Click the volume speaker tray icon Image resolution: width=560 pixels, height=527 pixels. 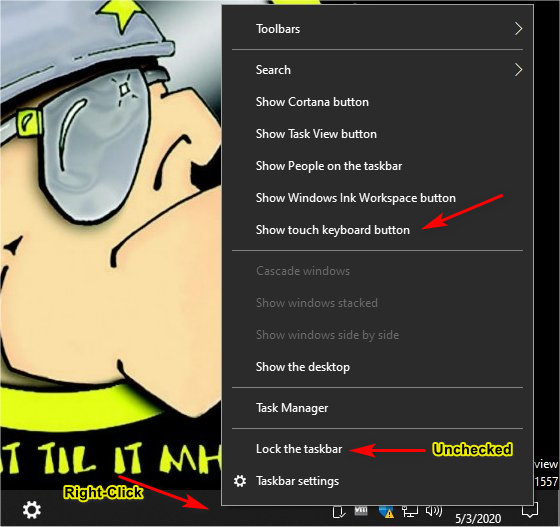[434, 511]
